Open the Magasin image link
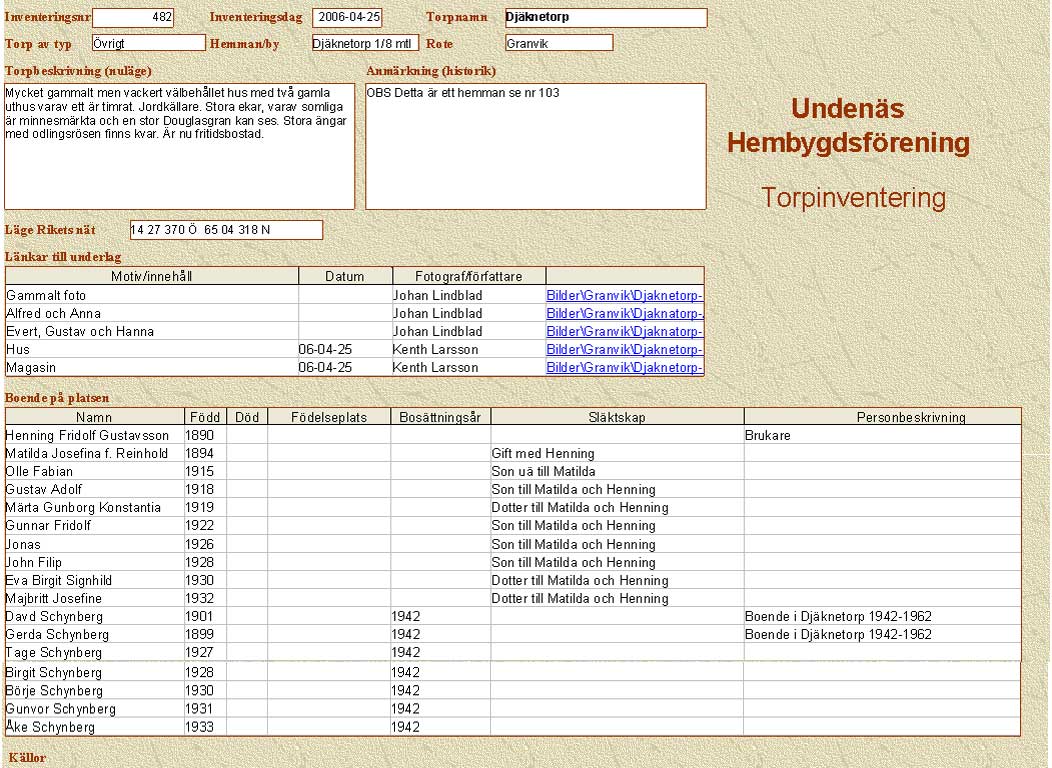 coord(624,368)
